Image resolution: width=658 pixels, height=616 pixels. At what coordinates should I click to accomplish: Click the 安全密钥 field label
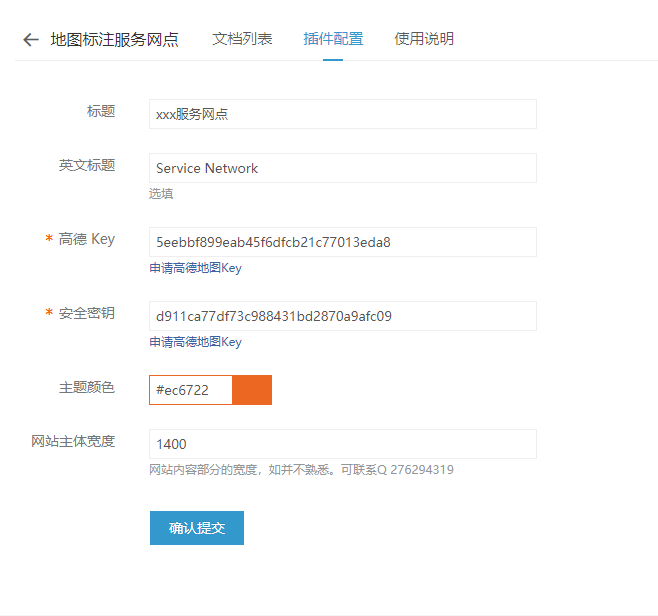86,313
